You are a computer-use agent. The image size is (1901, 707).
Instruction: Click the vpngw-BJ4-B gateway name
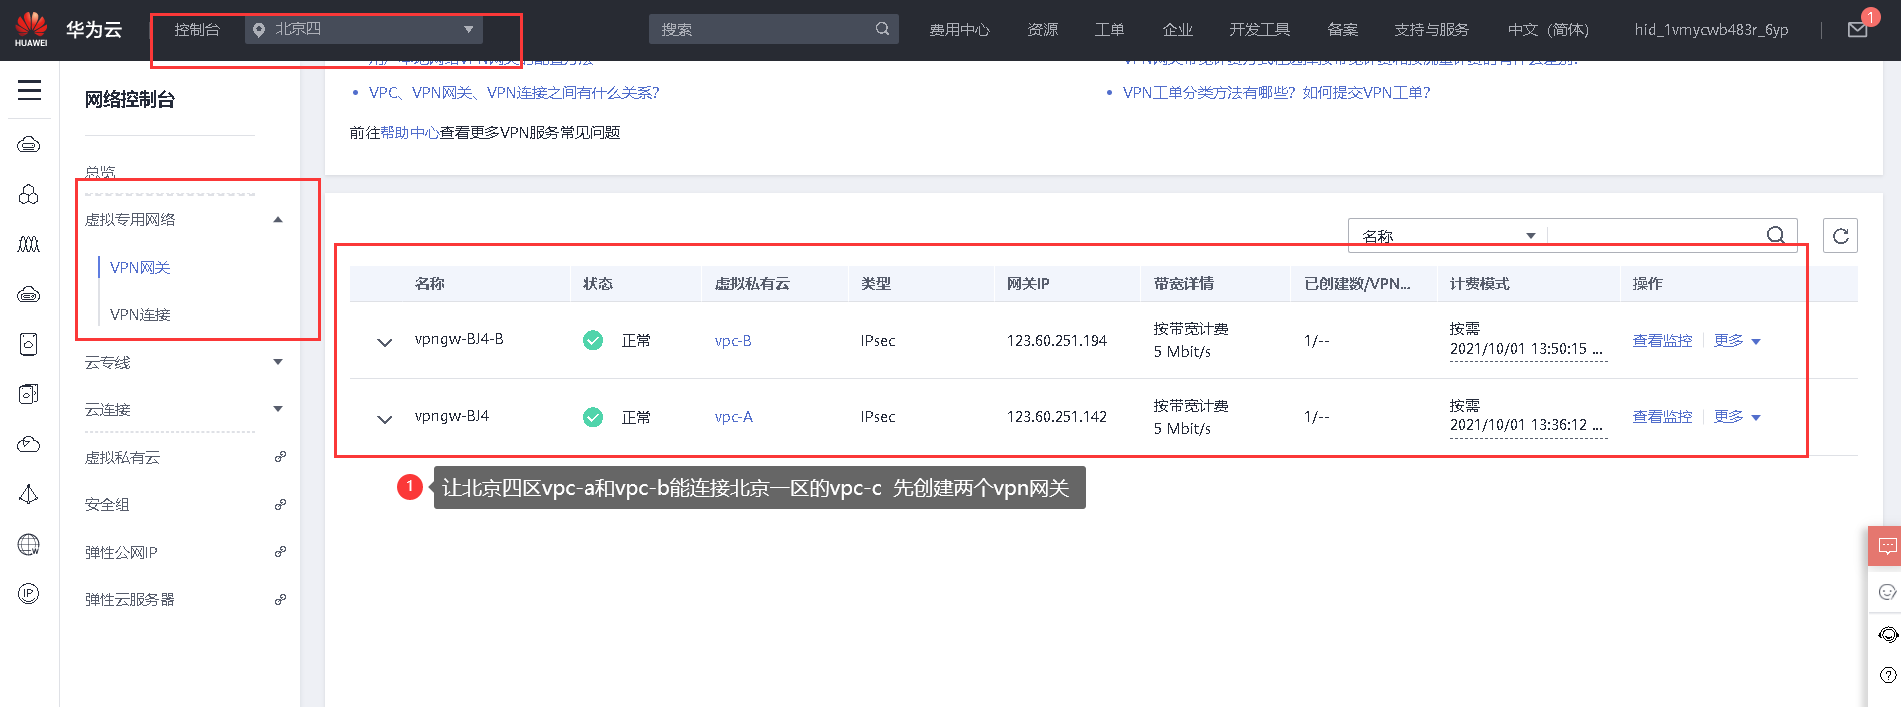coord(459,339)
